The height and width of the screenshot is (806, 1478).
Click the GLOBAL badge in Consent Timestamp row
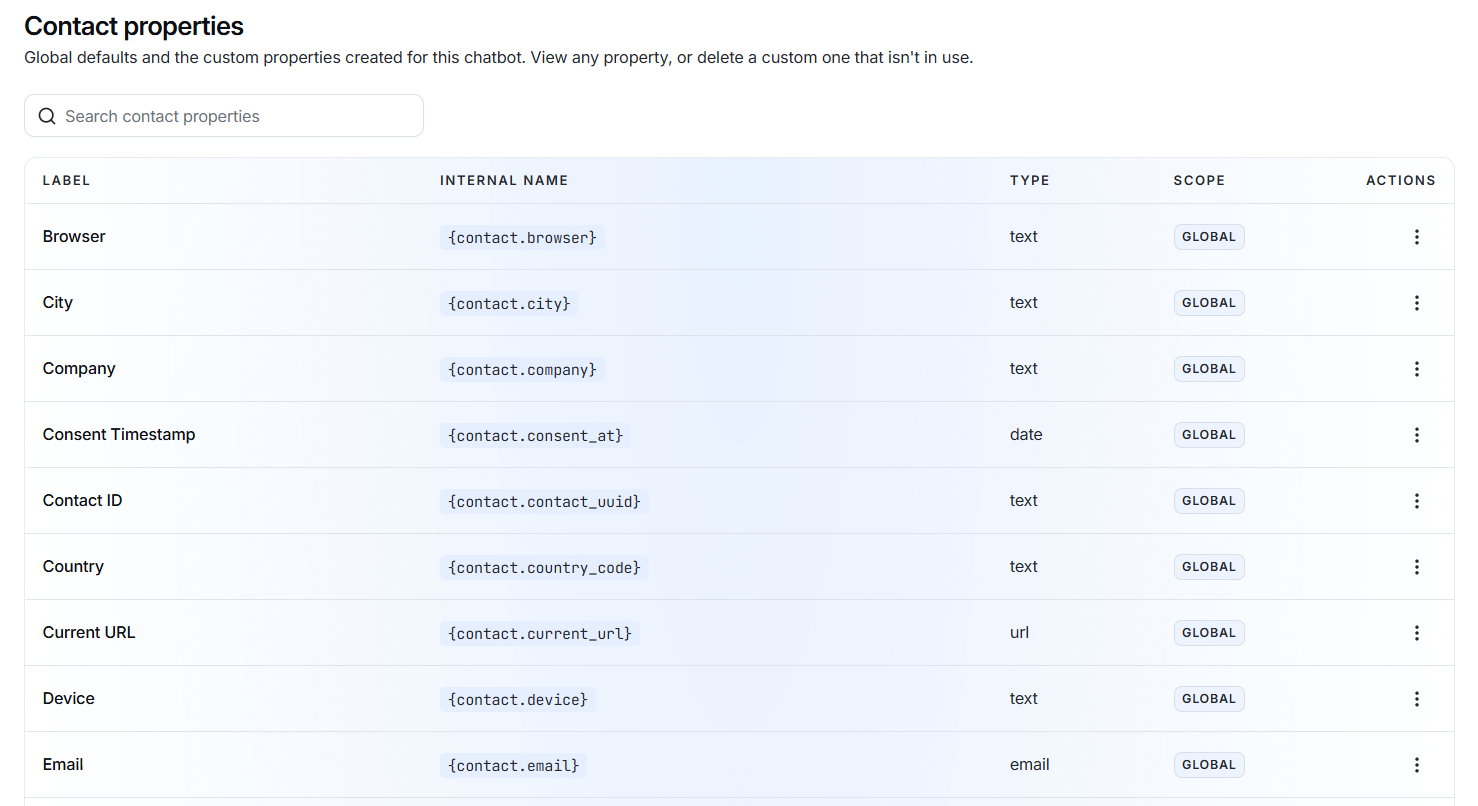tap(1209, 435)
